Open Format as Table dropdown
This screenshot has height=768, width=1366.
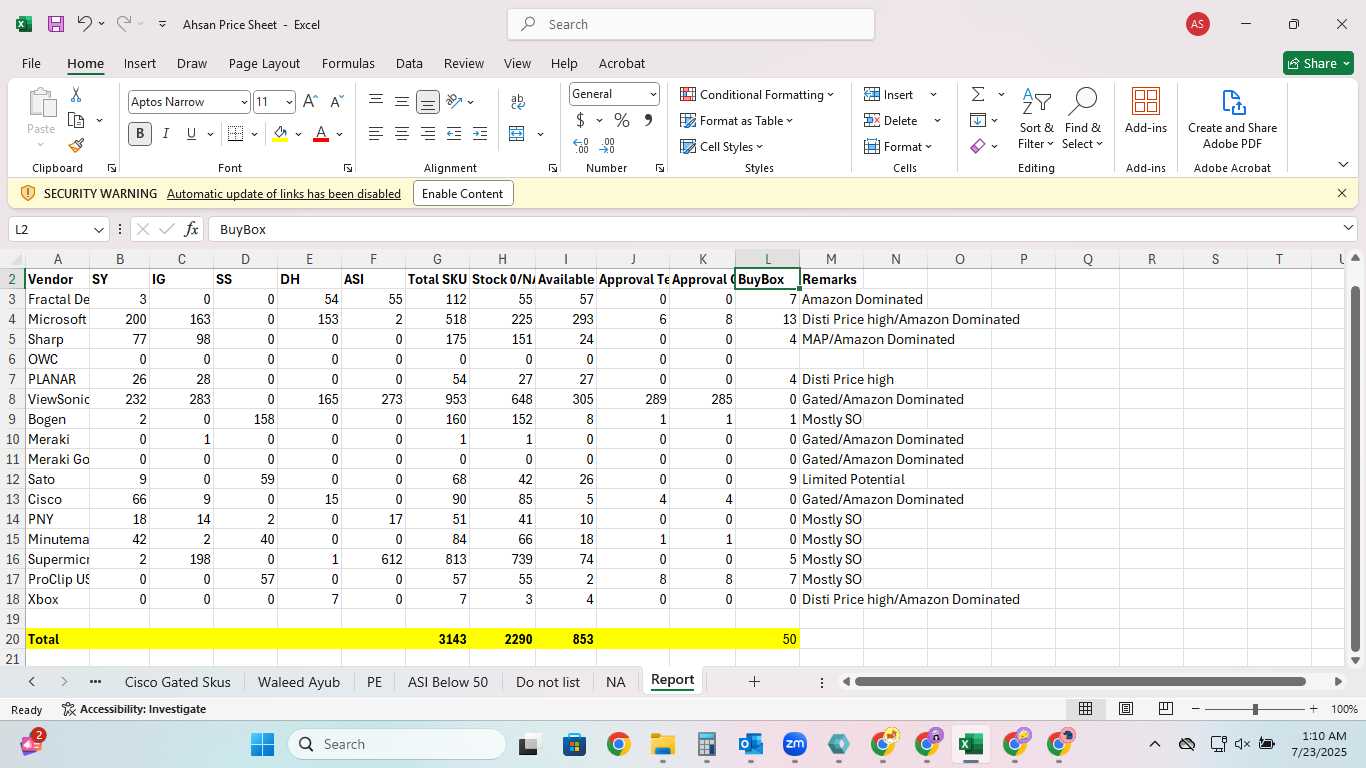coord(737,120)
